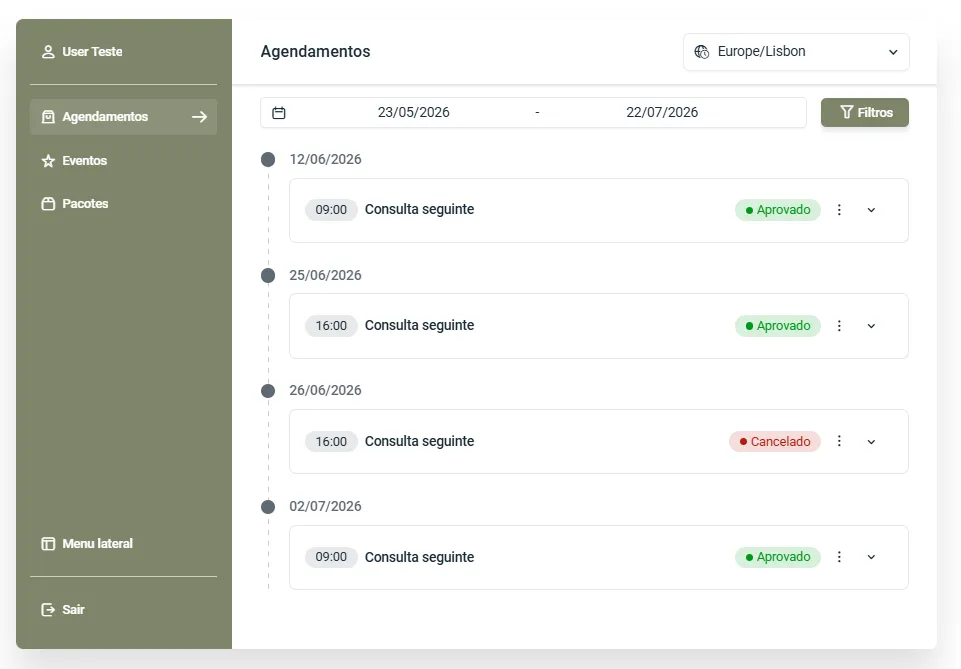Click the 16:00 time chip on 25/06/2026
This screenshot has height=669, width=961.
click(331, 326)
